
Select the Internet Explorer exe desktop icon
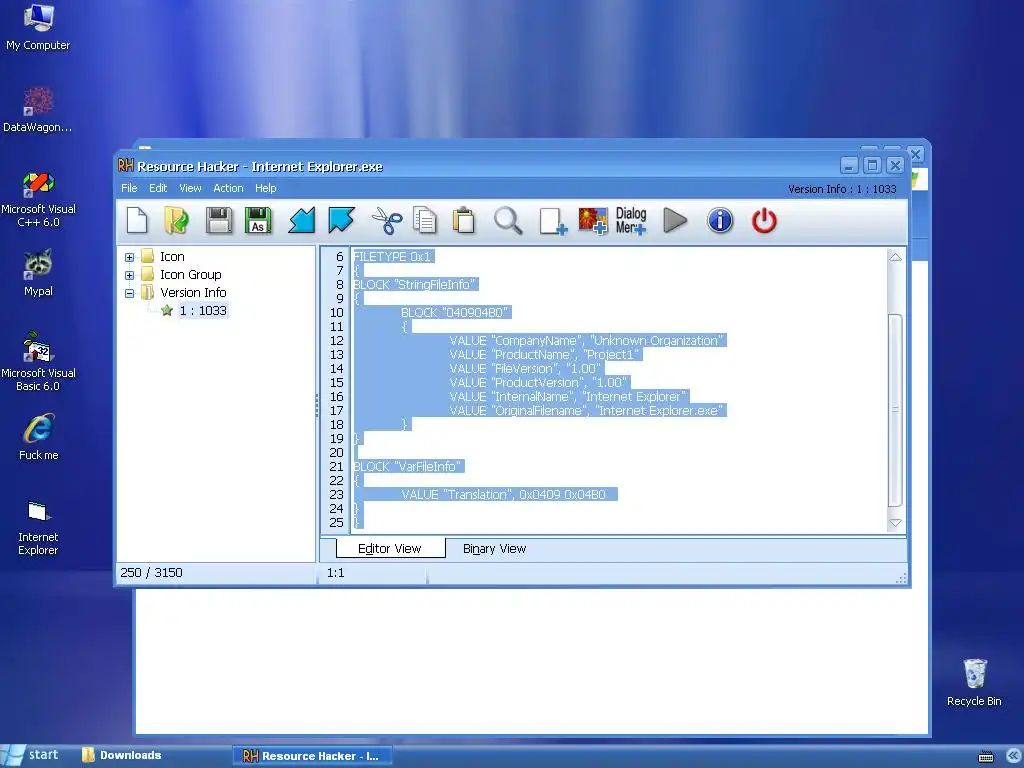pos(38,528)
